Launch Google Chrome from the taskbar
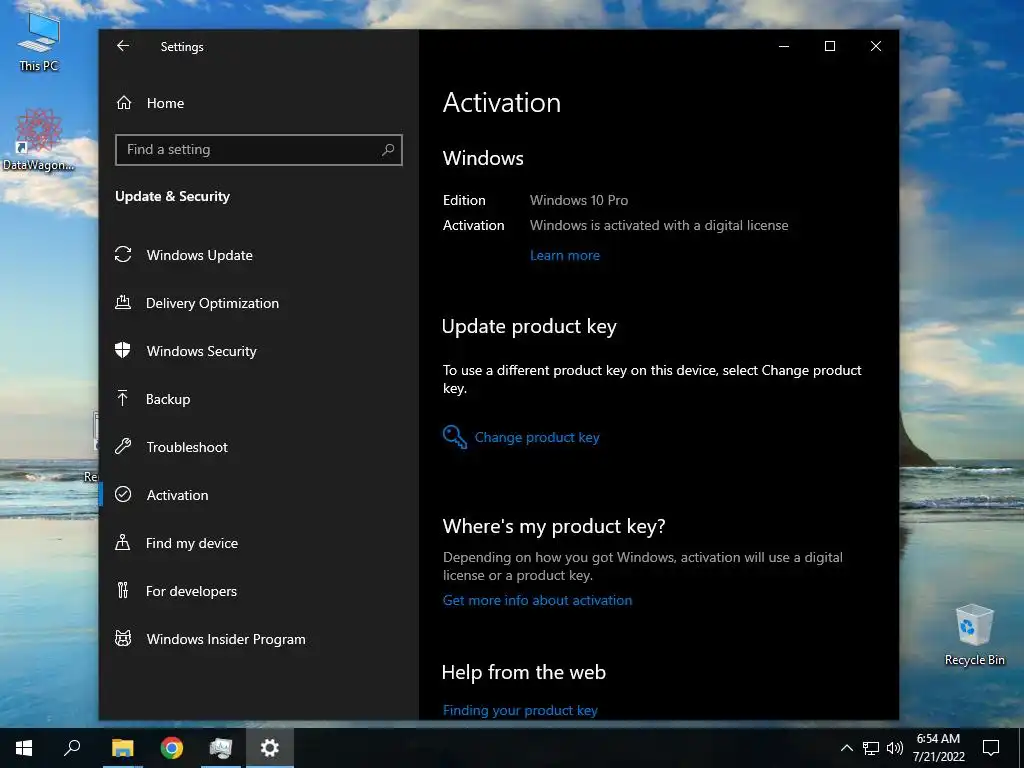 [172, 748]
